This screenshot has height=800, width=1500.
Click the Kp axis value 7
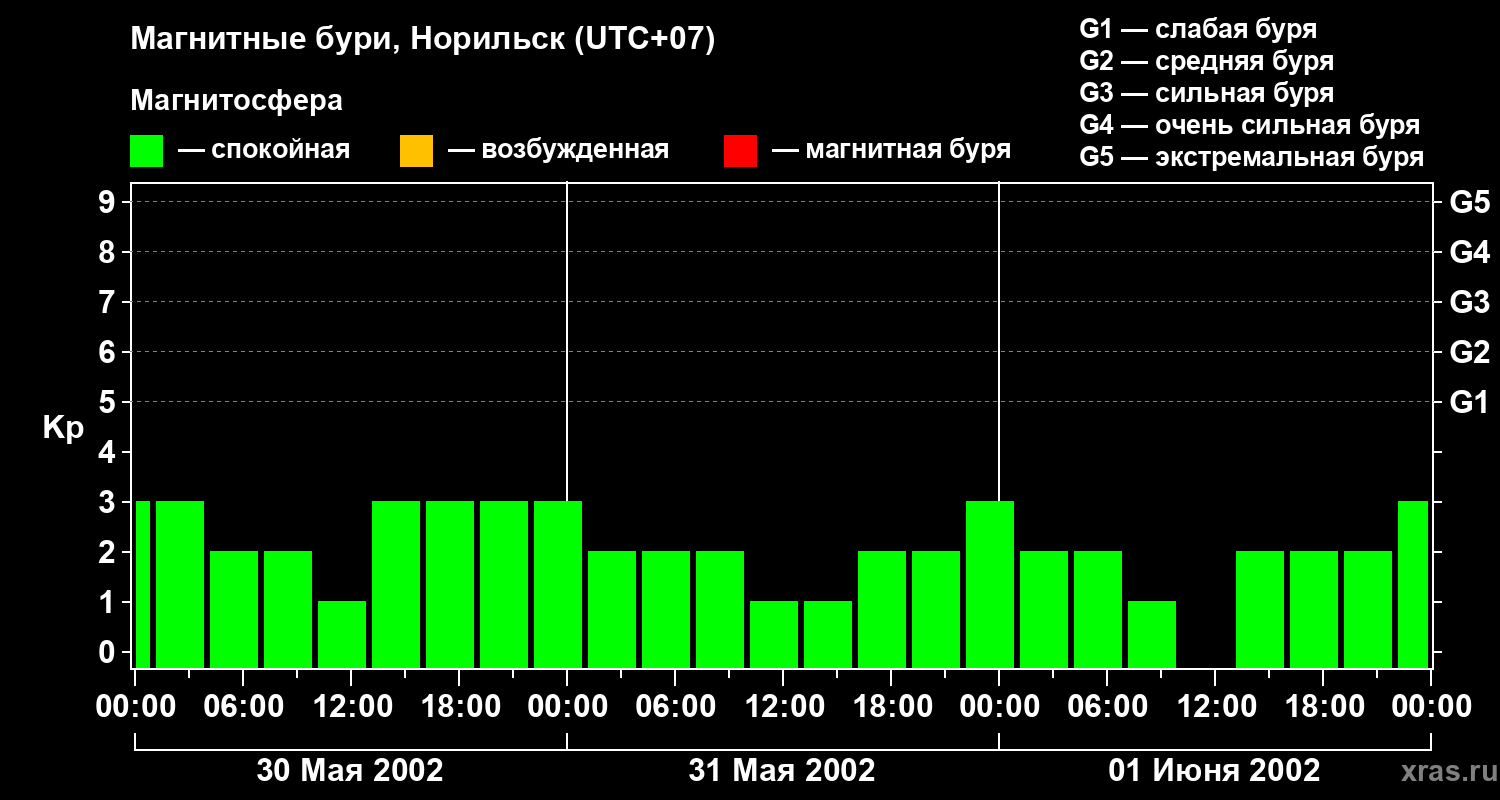pos(109,302)
